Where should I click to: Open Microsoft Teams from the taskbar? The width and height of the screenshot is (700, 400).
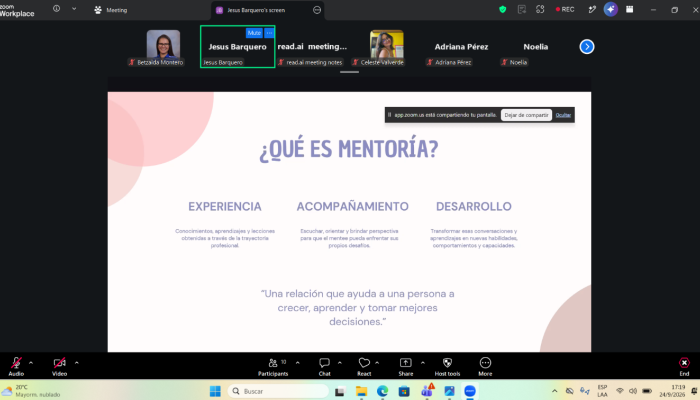pyautogui.click(x=427, y=392)
